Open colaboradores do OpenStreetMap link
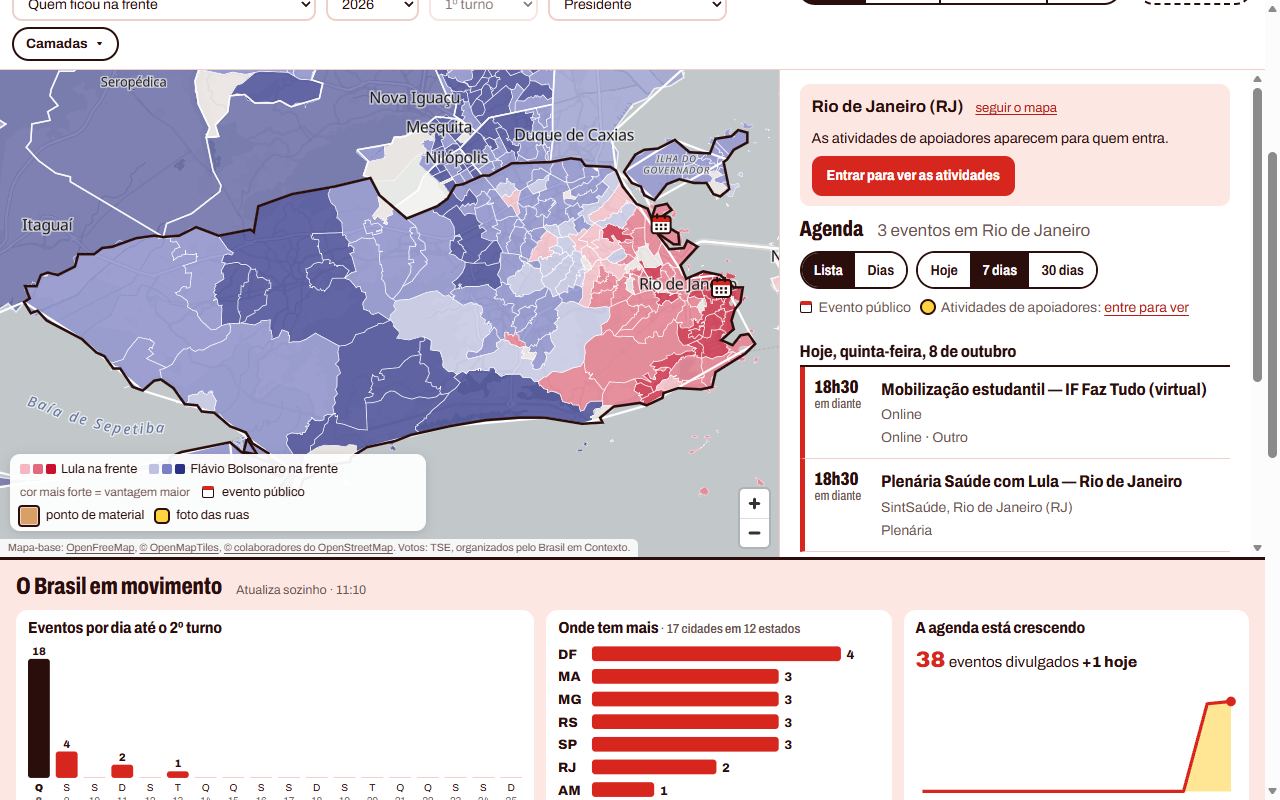This screenshot has width=1280, height=800. click(x=308, y=548)
